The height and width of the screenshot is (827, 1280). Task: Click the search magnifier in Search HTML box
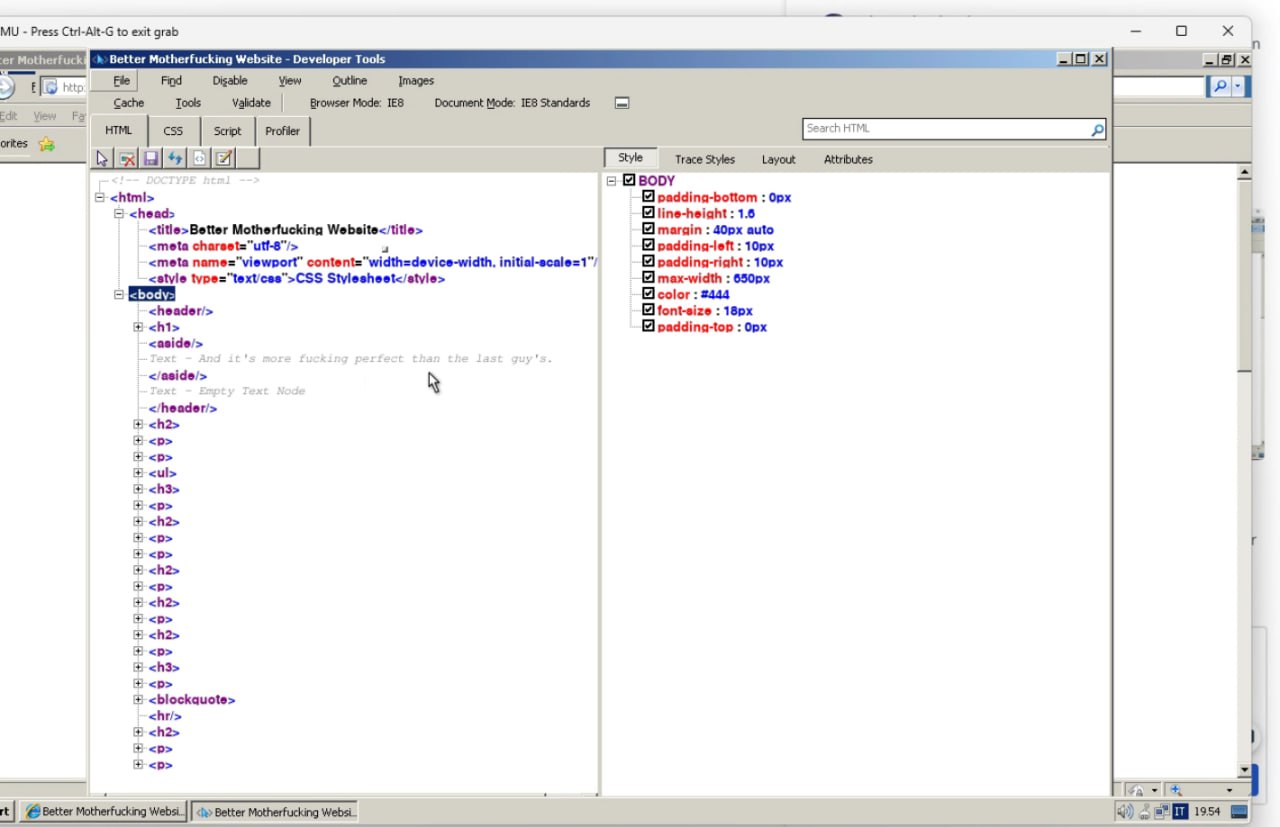[x=1097, y=129]
